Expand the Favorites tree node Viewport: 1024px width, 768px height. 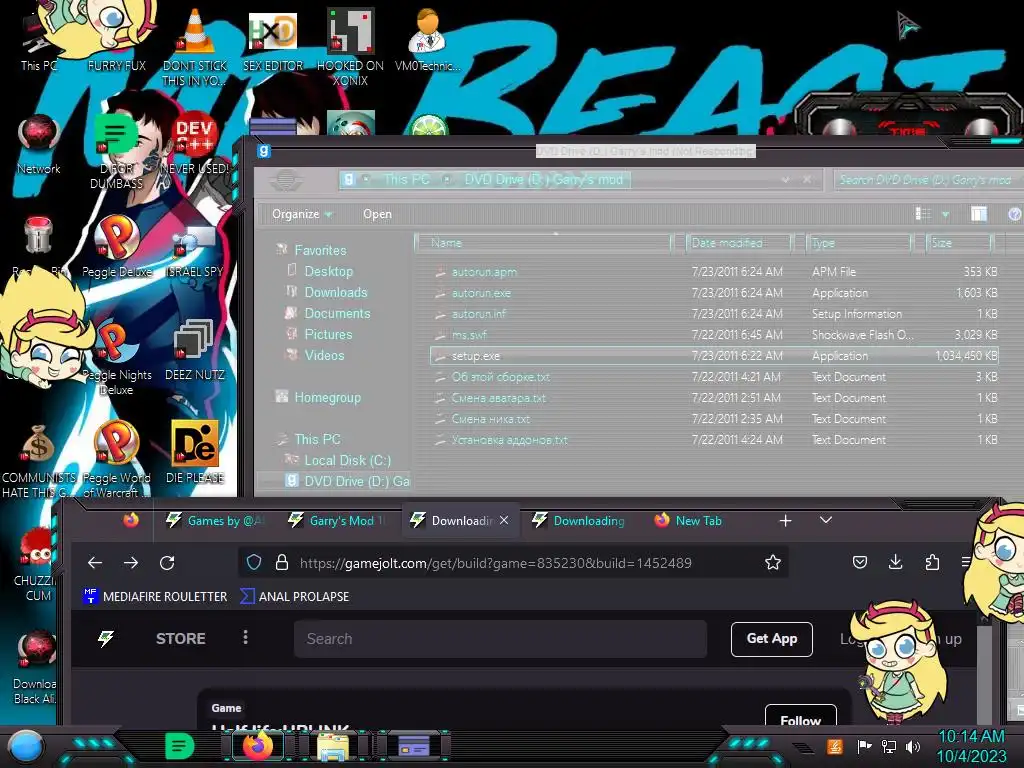tap(281, 249)
